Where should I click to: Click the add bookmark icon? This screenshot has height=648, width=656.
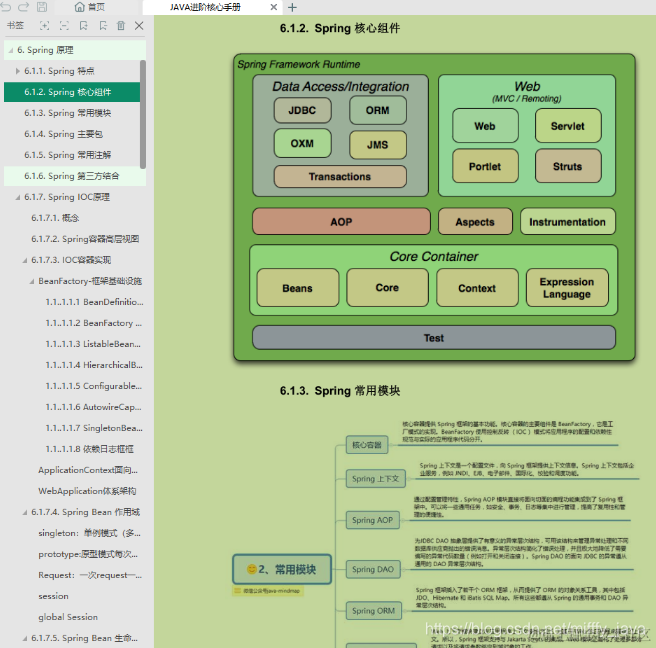pyautogui.click(x=84, y=26)
